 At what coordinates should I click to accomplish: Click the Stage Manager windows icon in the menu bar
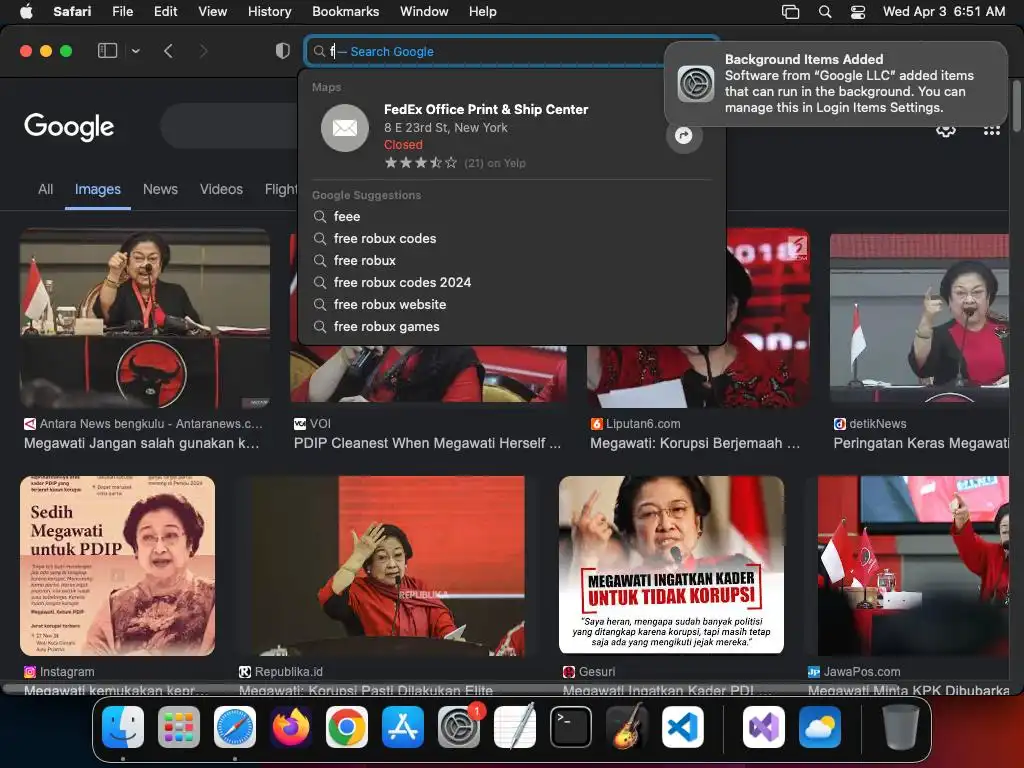point(790,12)
